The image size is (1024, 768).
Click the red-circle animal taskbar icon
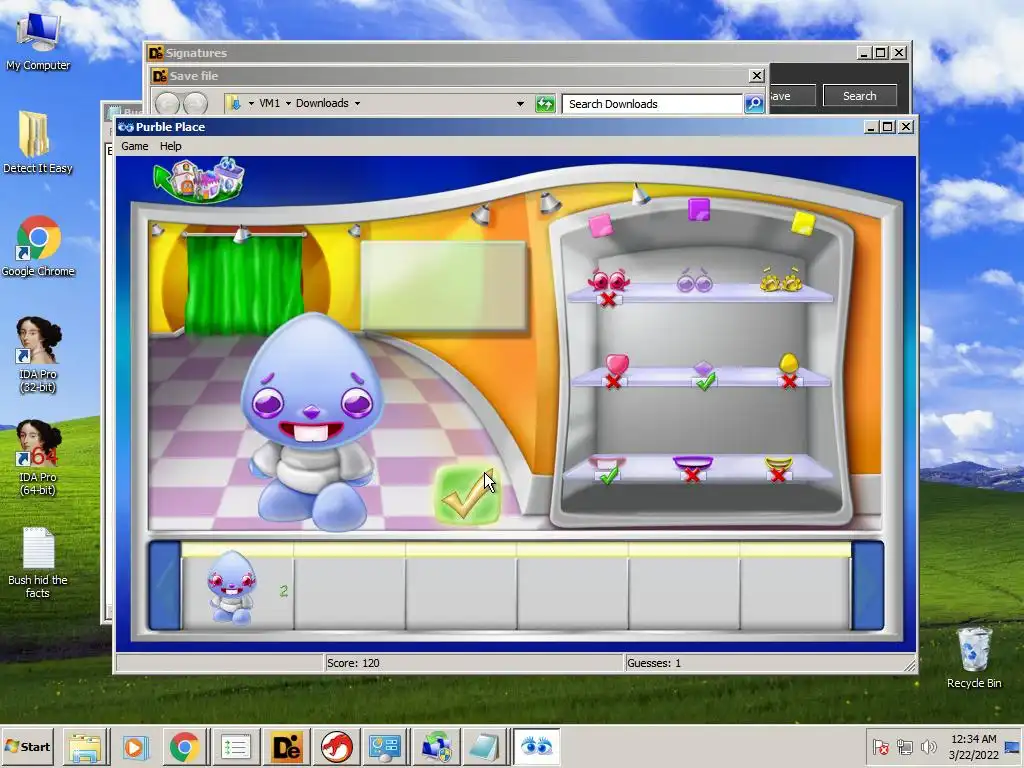(336, 746)
